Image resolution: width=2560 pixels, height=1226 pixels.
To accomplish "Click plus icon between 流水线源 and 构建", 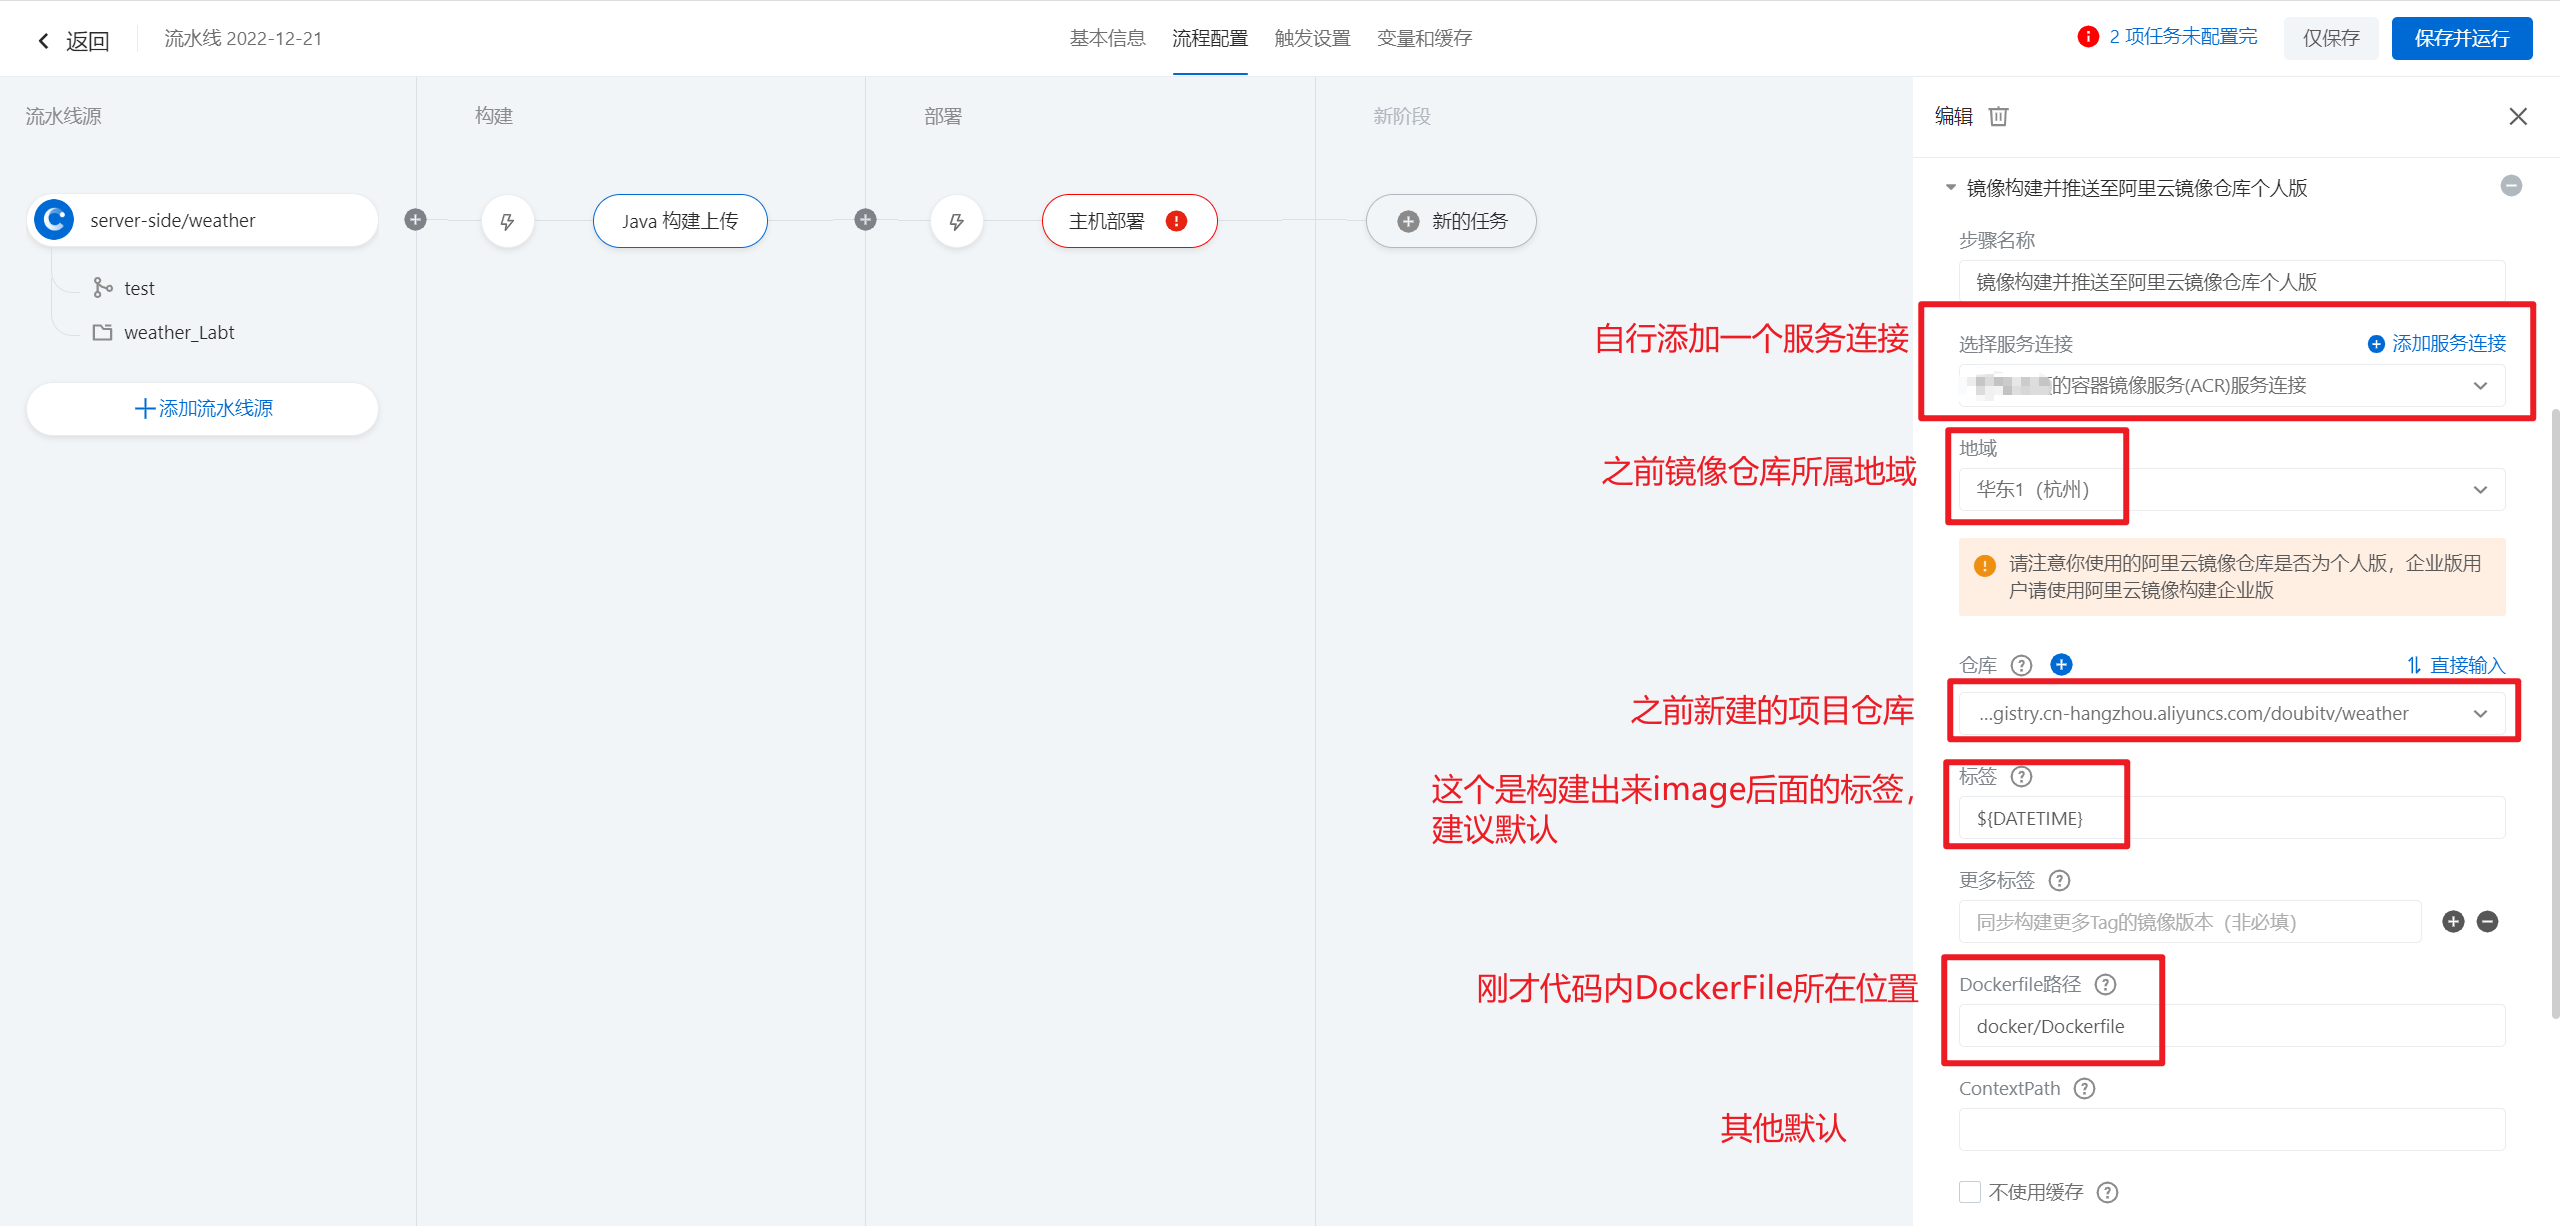I will [416, 220].
